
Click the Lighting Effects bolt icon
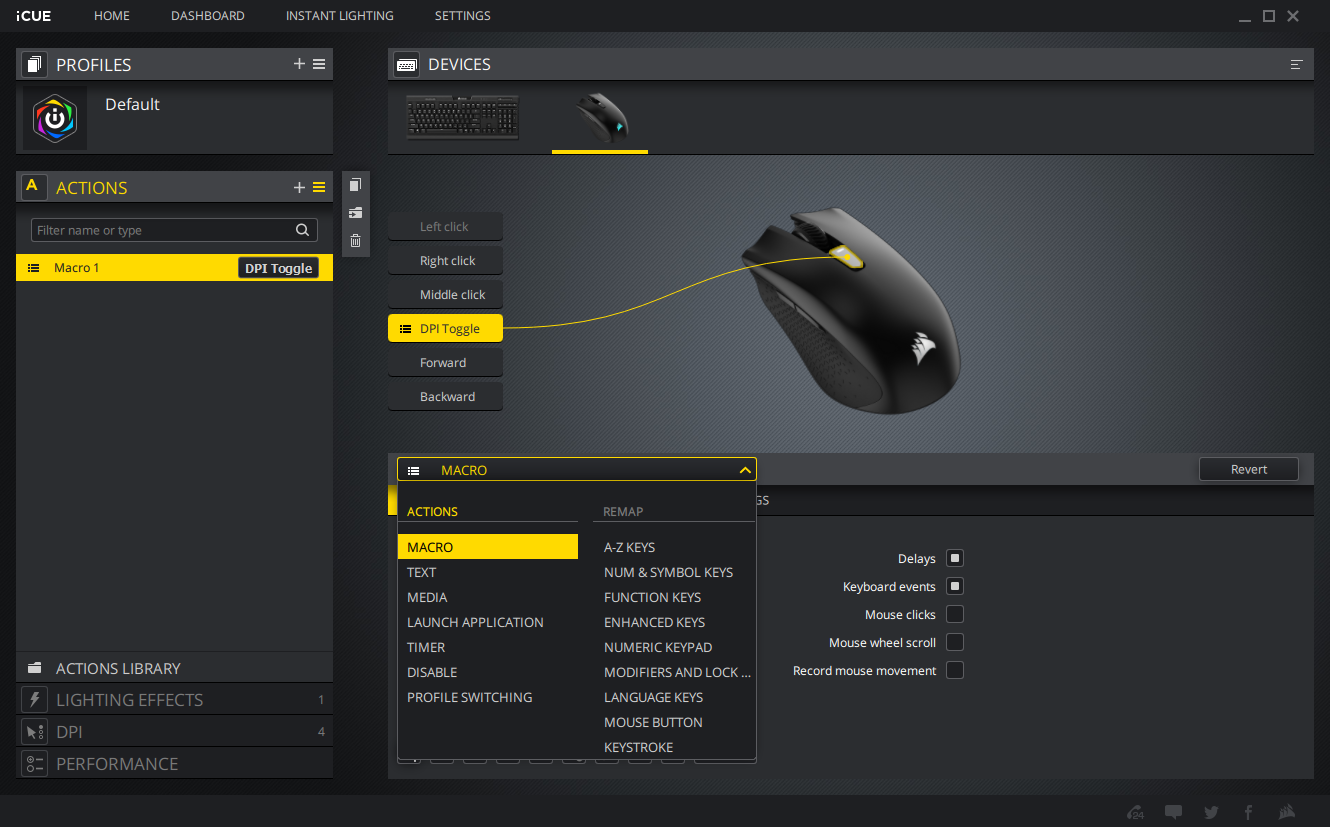35,700
